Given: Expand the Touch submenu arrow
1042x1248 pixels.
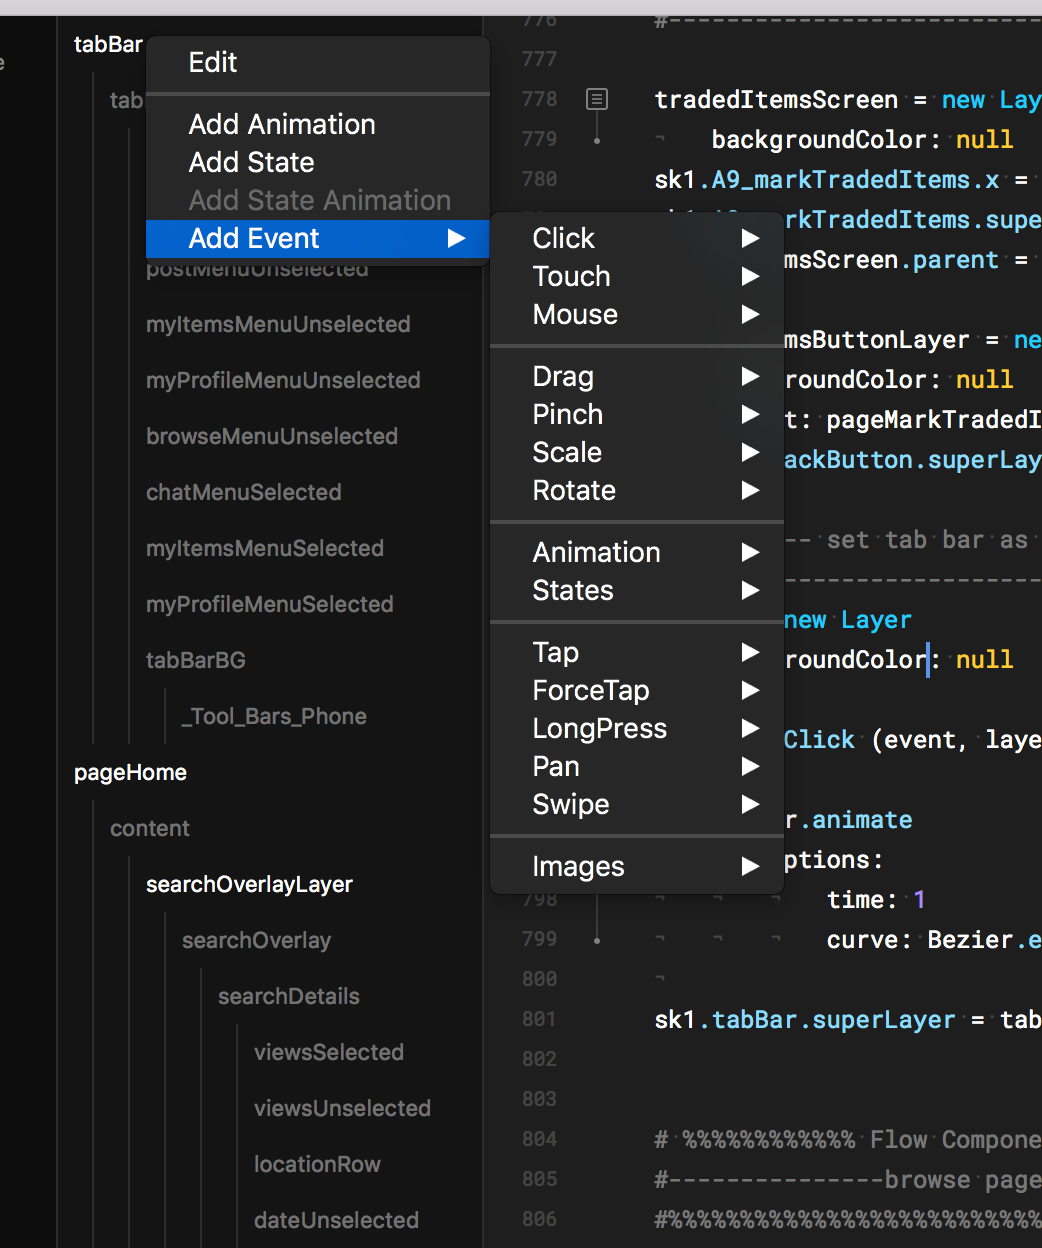Looking at the screenshot, I should click(x=750, y=277).
